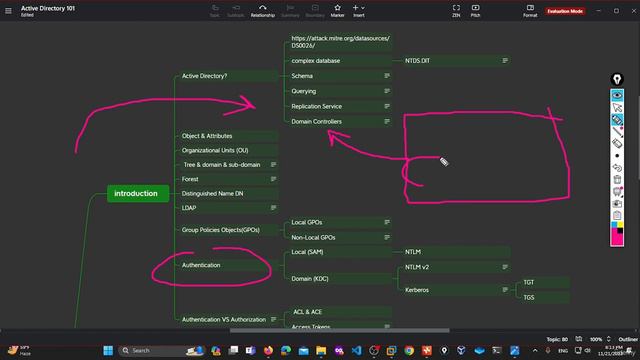
Task: Open the note icon on Forest
Action: 273,179
